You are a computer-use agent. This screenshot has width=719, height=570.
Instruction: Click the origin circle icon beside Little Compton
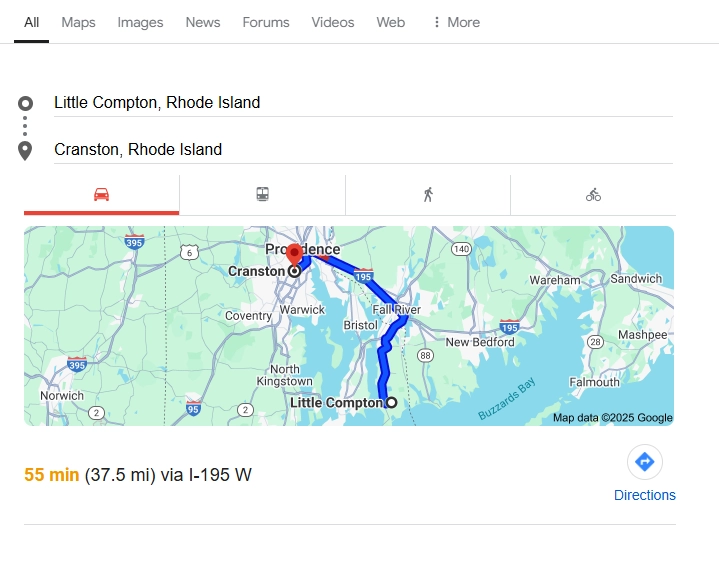(26, 103)
